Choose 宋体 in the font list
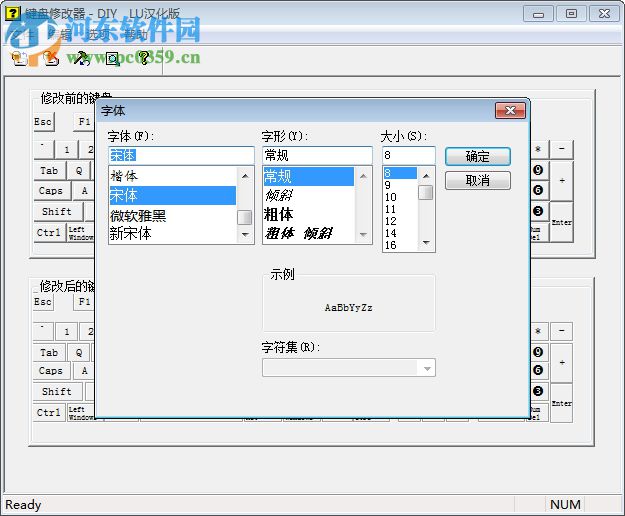625x516 pixels. coord(173,195)
